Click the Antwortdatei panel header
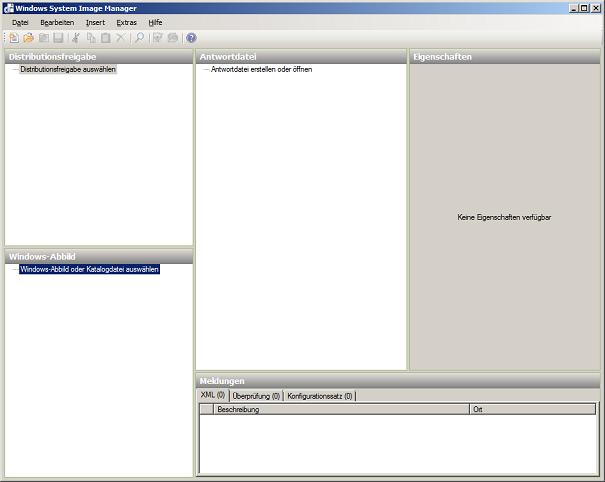605x482 pixels. click(x=301, y=57)
